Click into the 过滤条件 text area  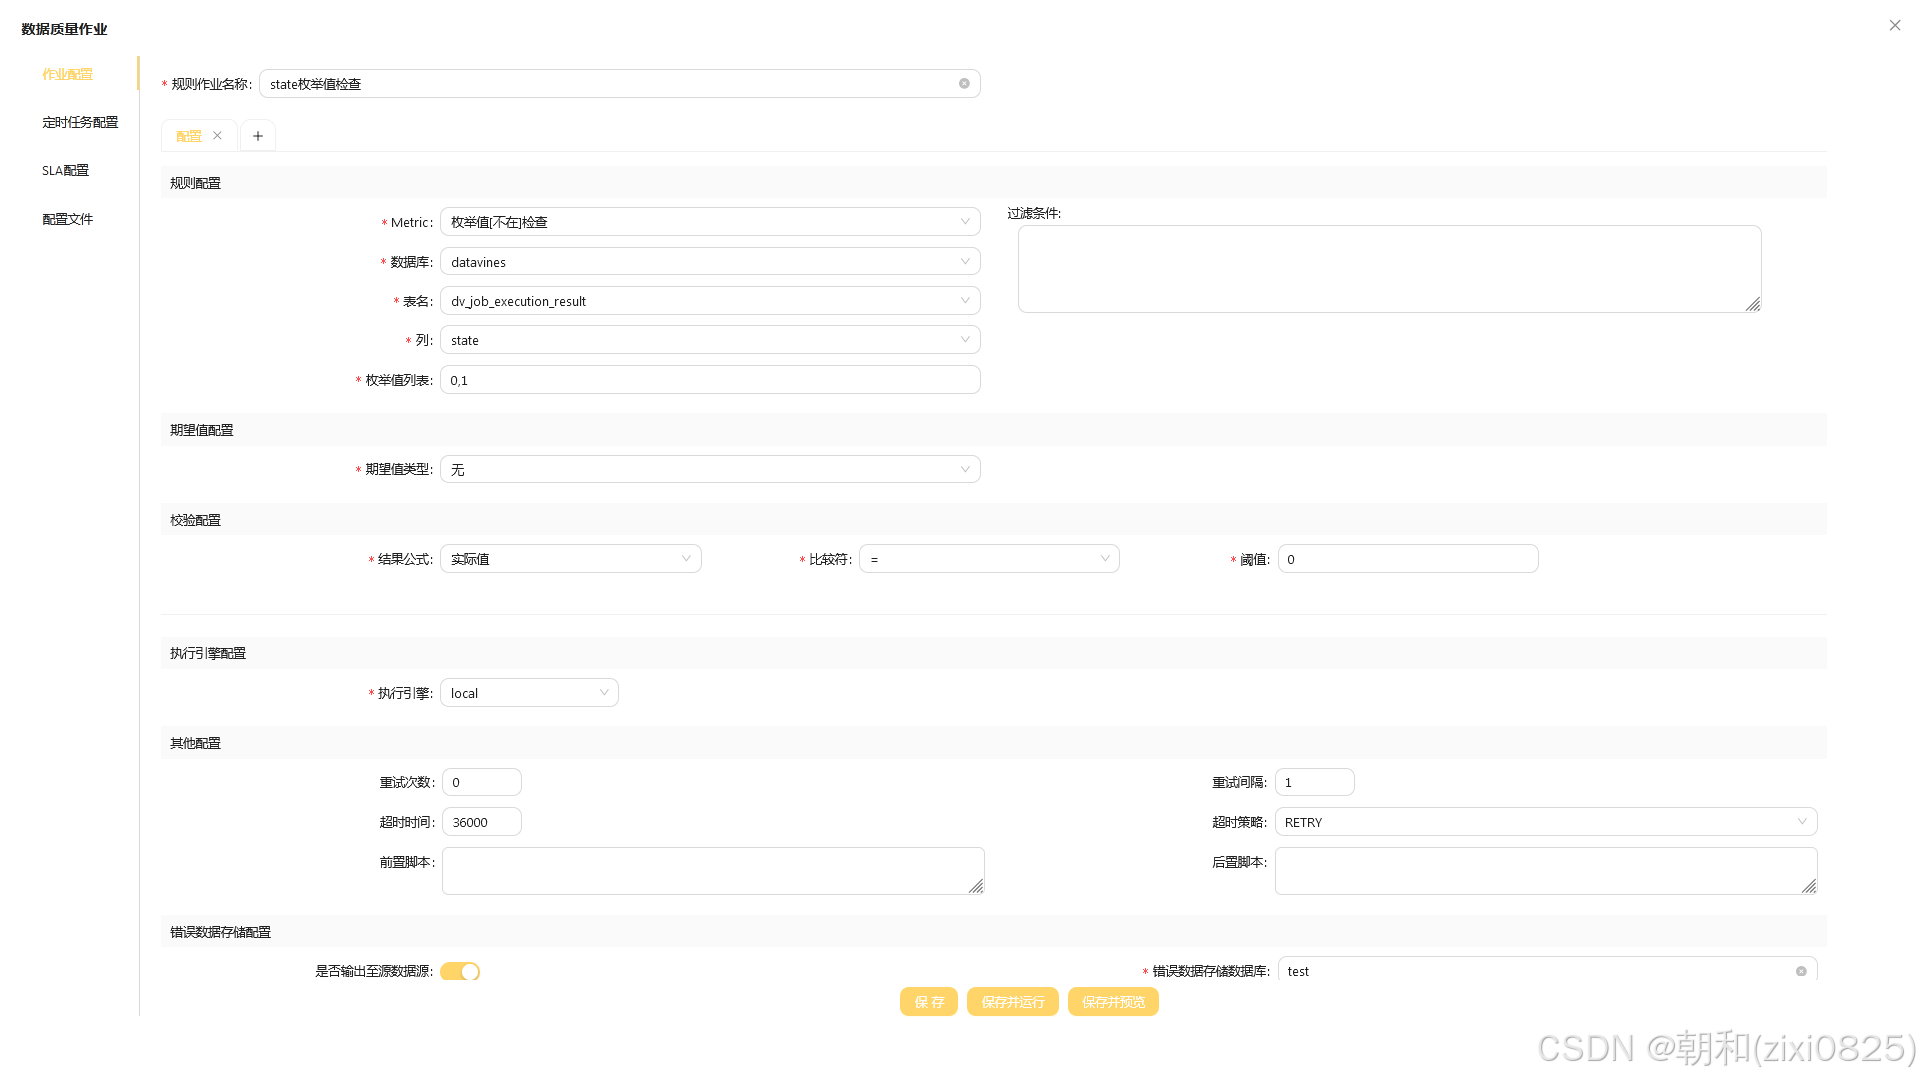click(x=1390, y=269)
